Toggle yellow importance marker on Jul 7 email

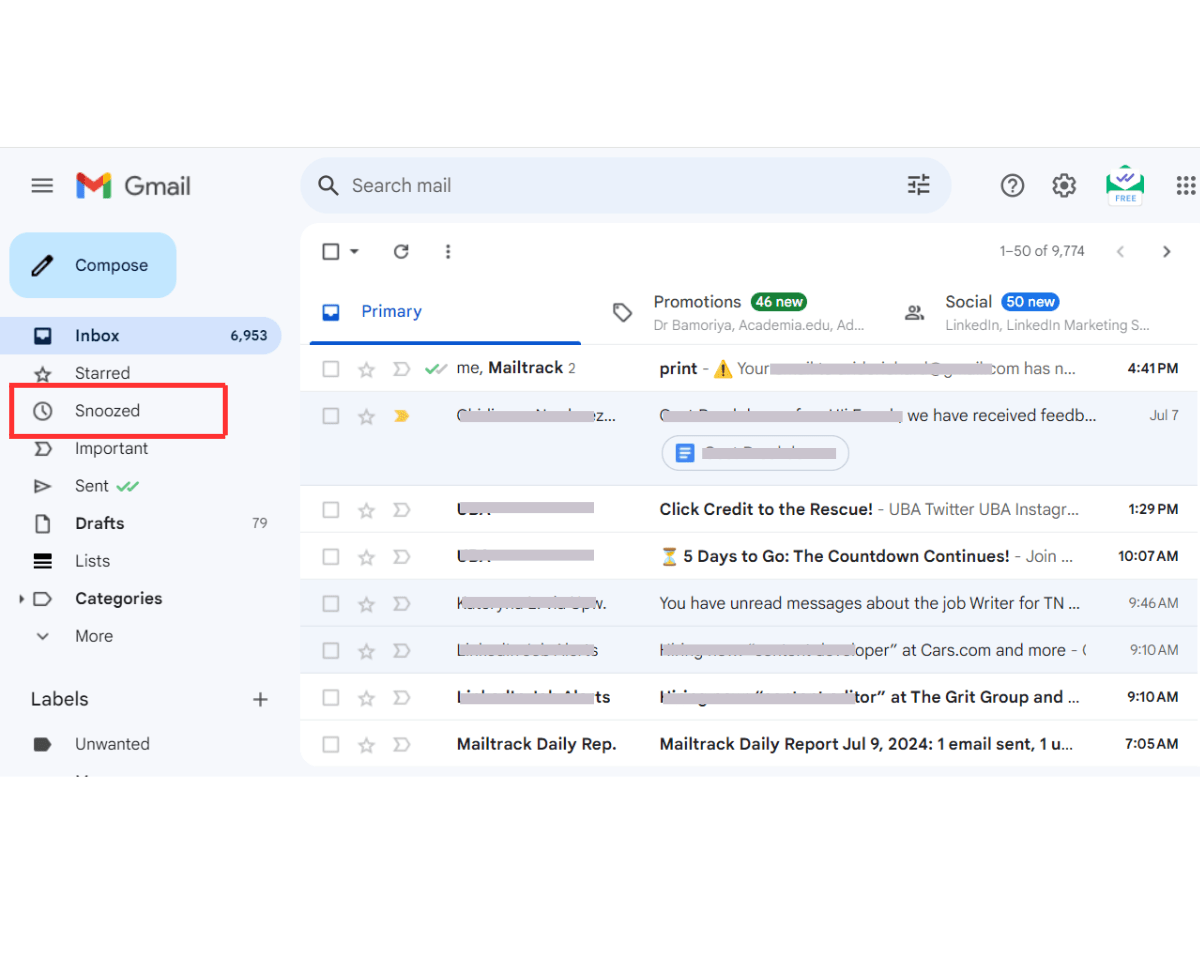coord(401,416)
